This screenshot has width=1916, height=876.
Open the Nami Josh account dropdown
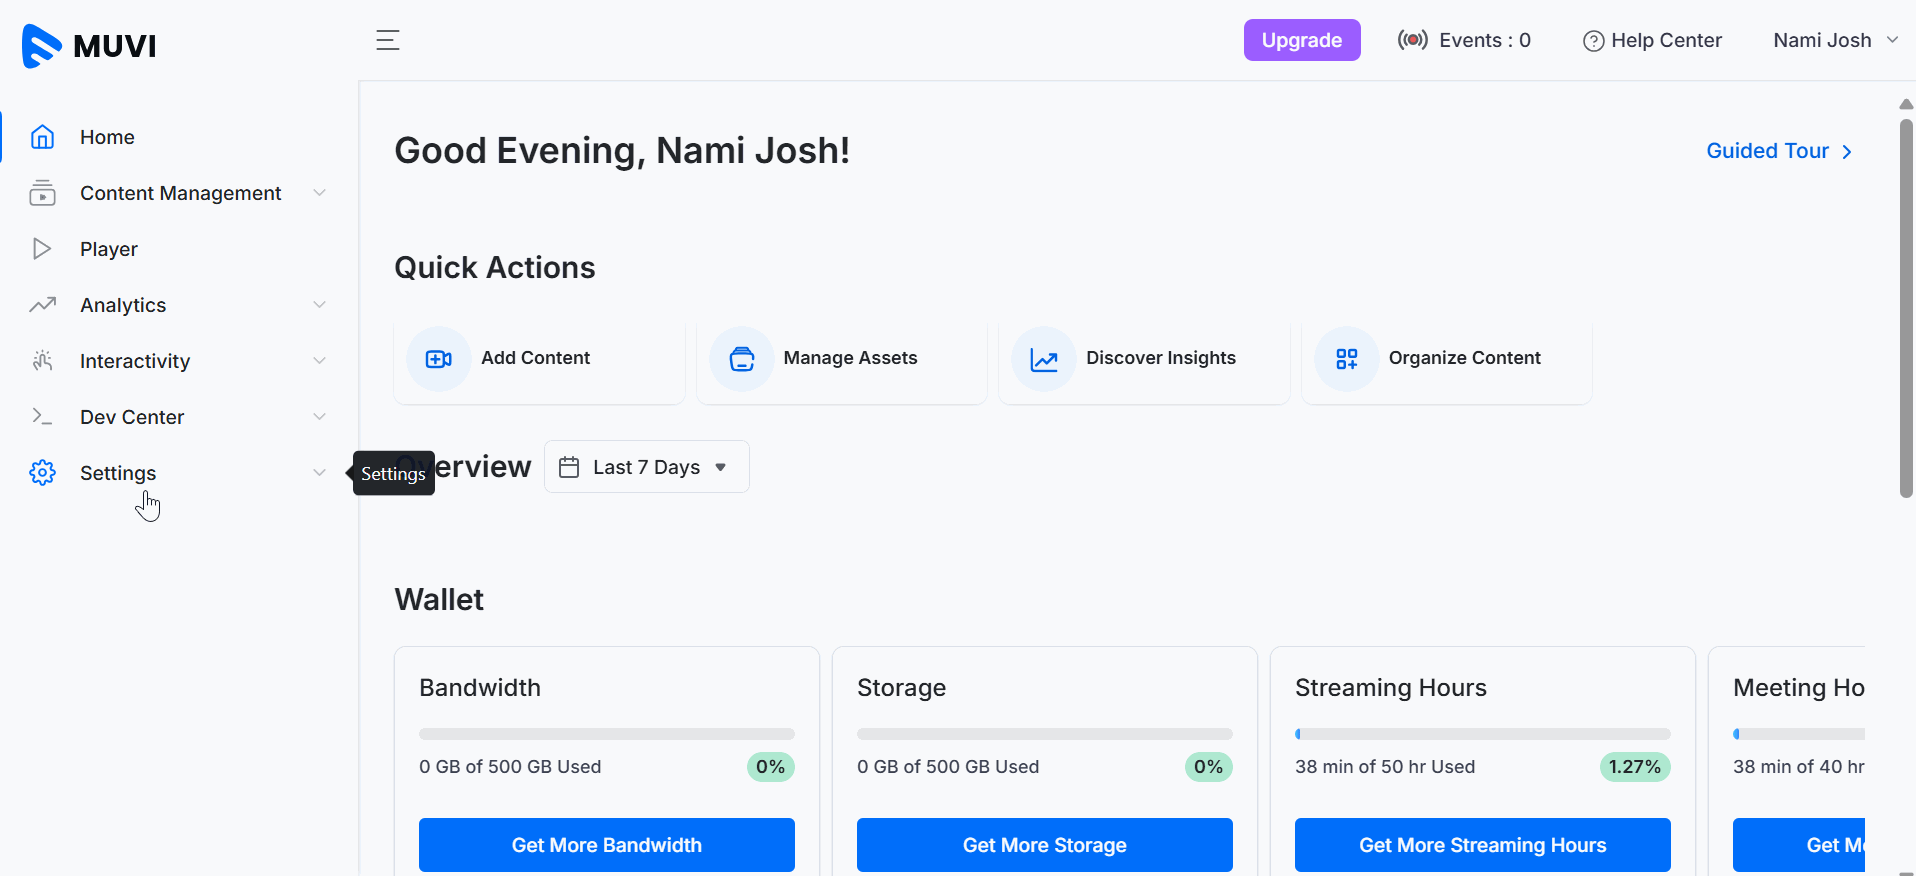pyautogui.click(x=1835, y=40)
